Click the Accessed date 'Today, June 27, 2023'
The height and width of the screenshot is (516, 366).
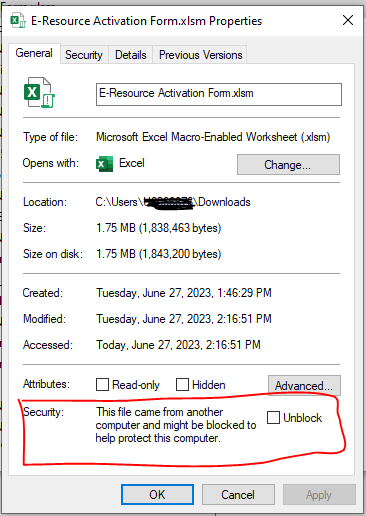click(x=149, y=345)
